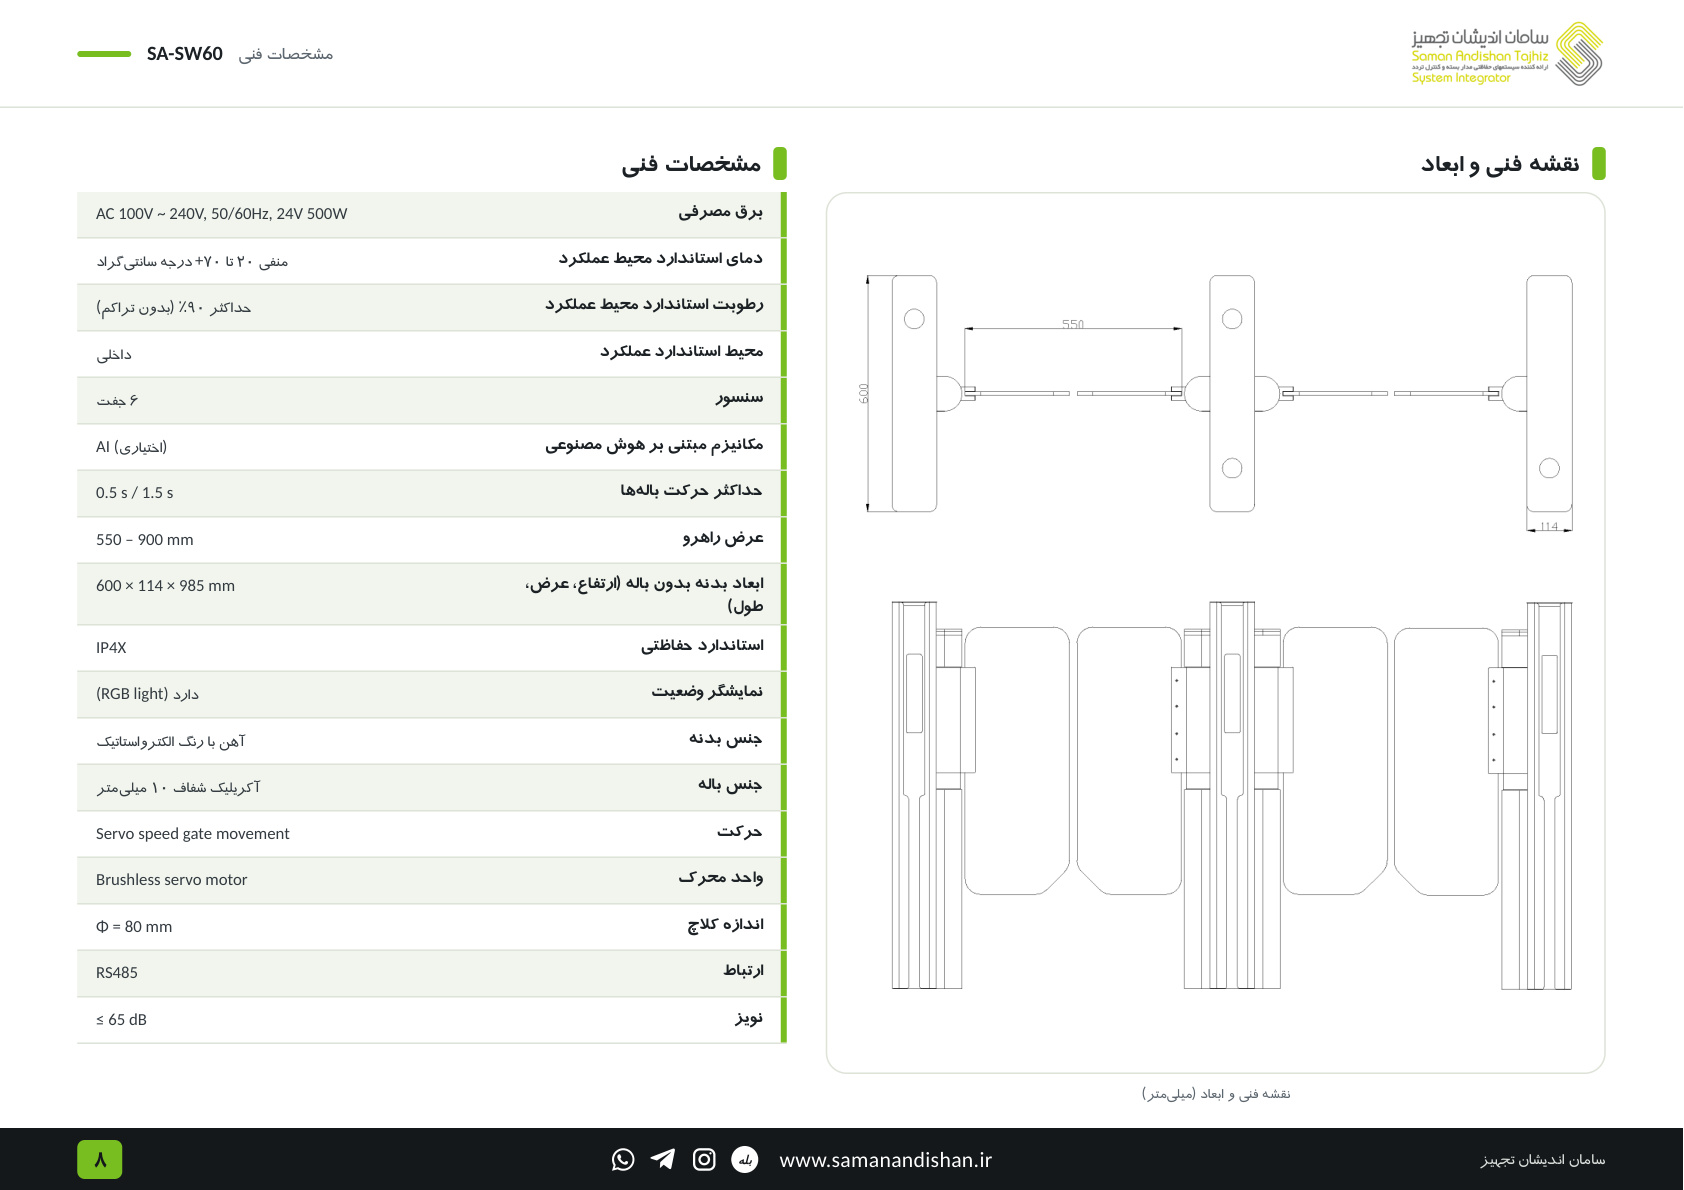Click the 'عرض راهرو' row label
The height and width of the screenshot is (1190, 1684).
(723, 538)
